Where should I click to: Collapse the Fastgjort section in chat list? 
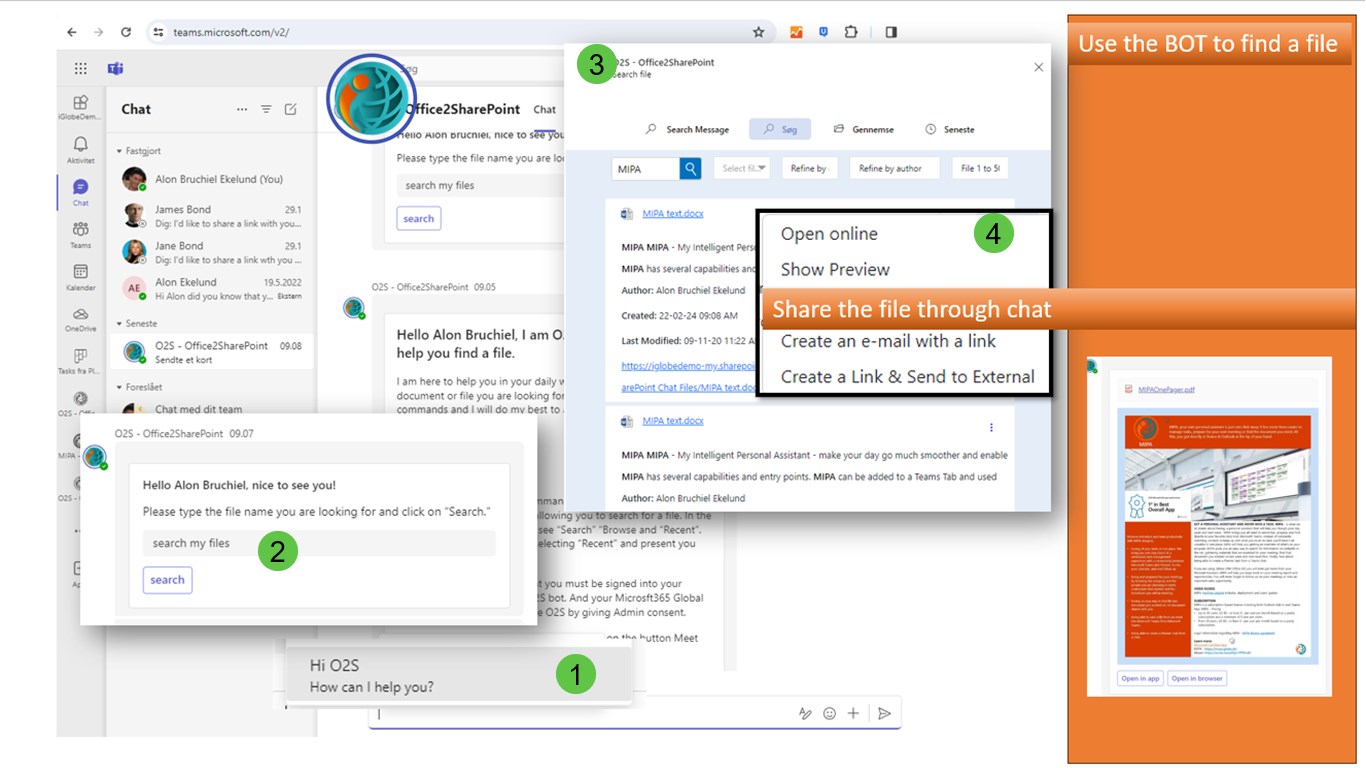(141, 151)
